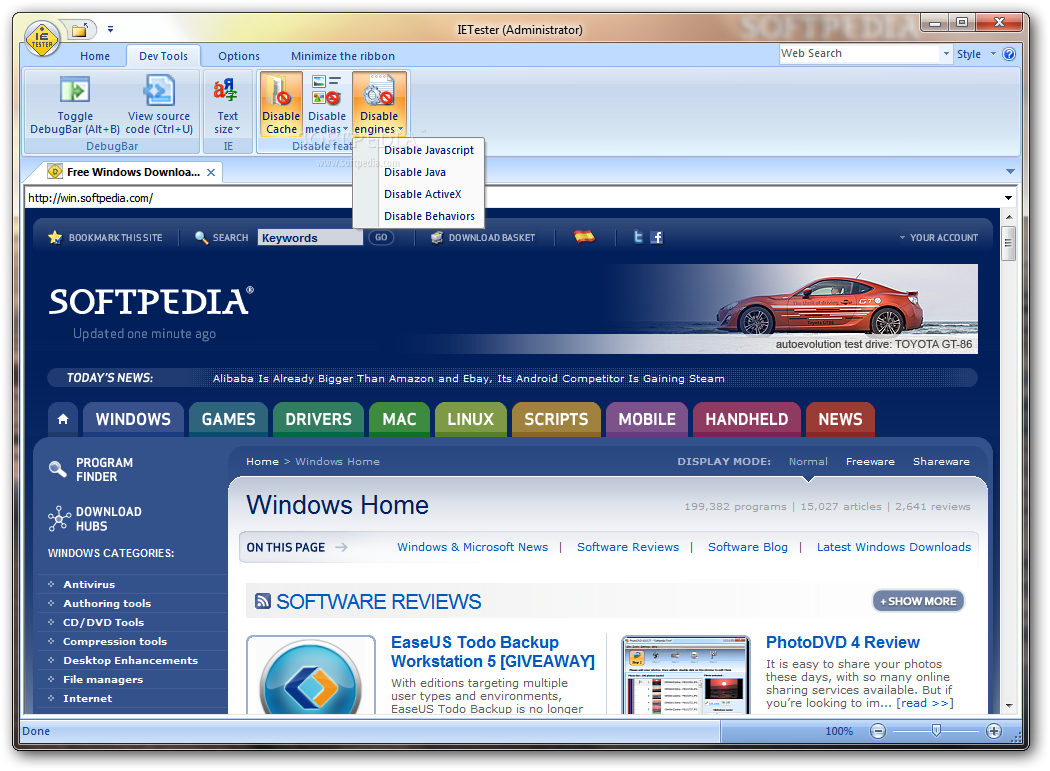The height and width of the screenshot is (771, 1050).
Task: Choose Disable Behaviors from the menu
Action: point(429,216)
